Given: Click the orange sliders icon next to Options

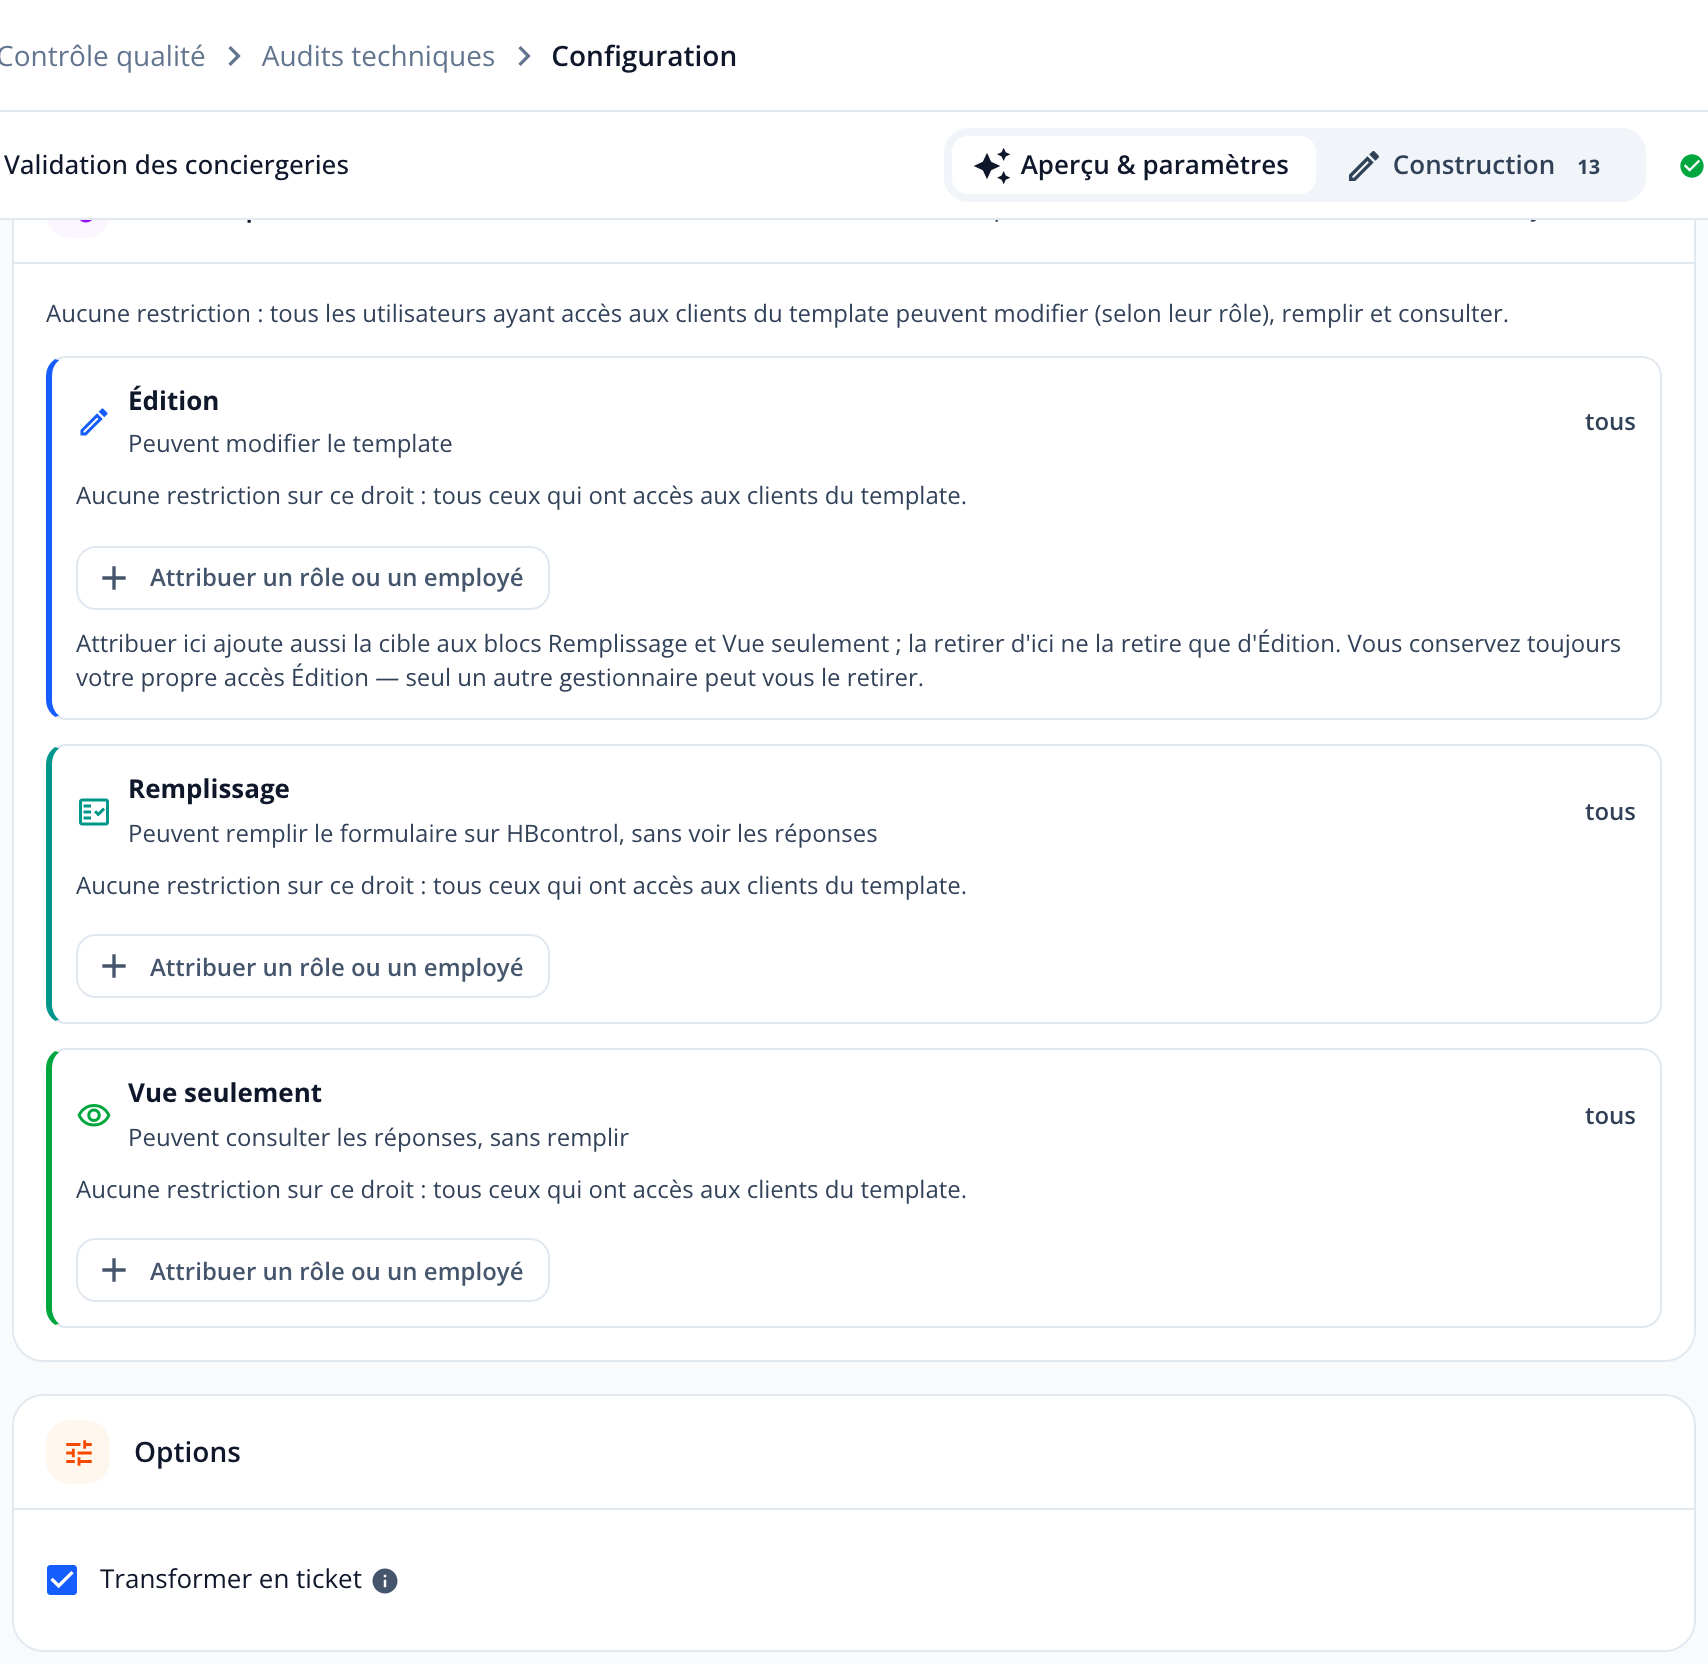Looking at the screenshot, I should pos(78,1452).
